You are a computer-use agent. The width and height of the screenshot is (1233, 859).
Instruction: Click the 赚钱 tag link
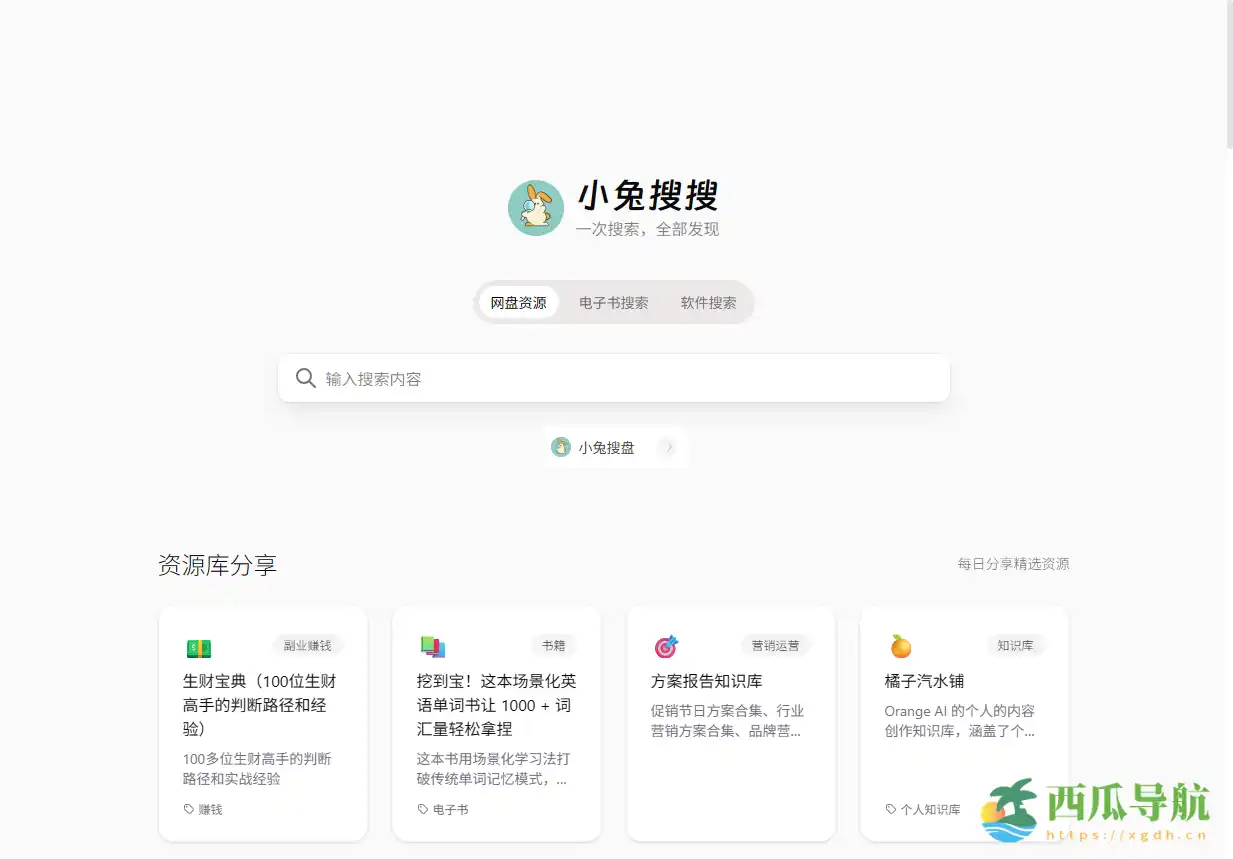point(209,809)
